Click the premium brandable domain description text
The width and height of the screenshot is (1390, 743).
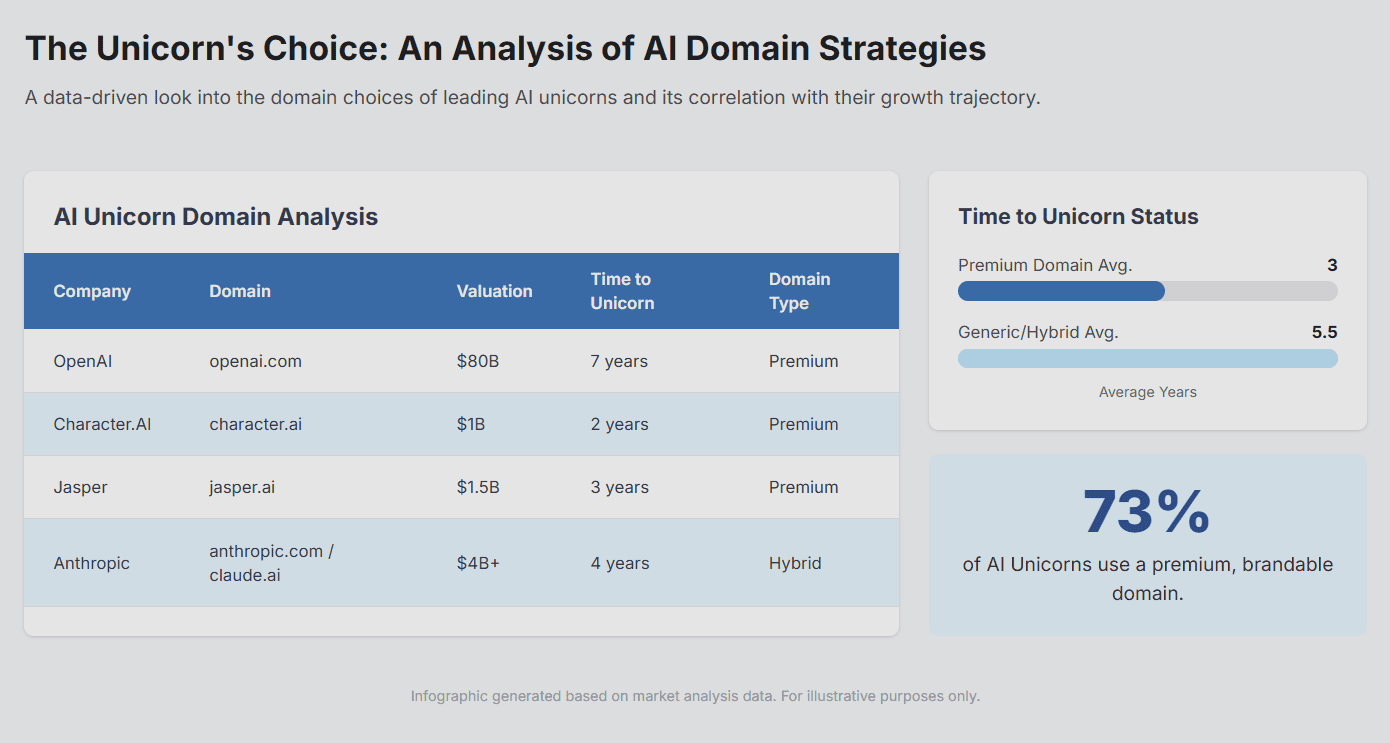(1148, 579)
